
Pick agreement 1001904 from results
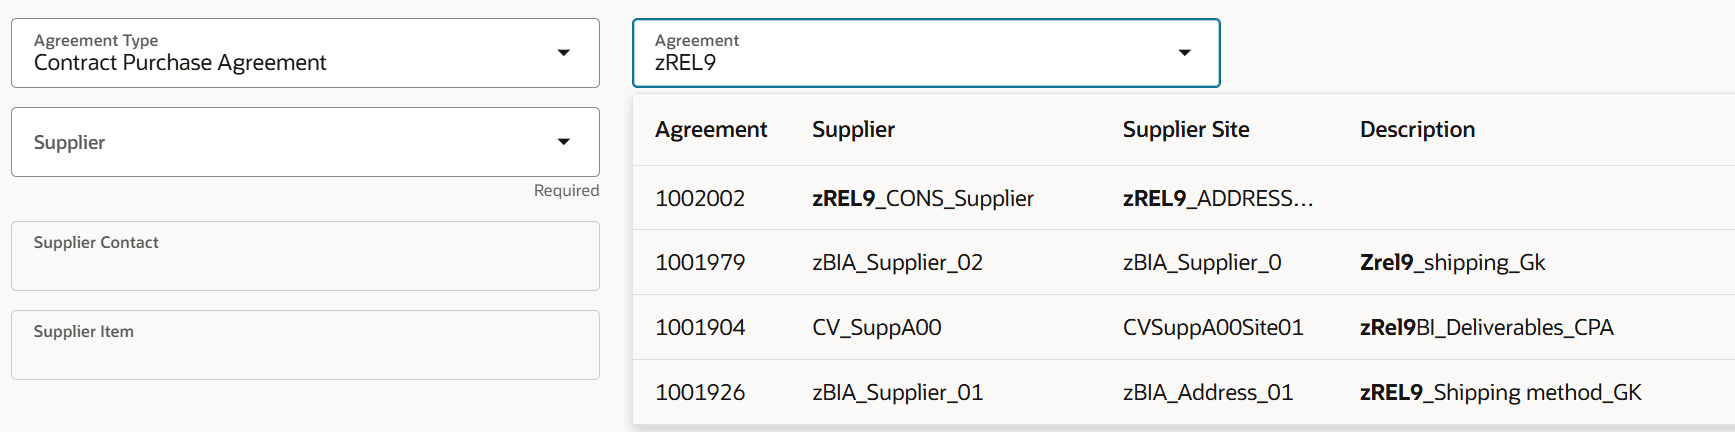tap(1184, 327)
